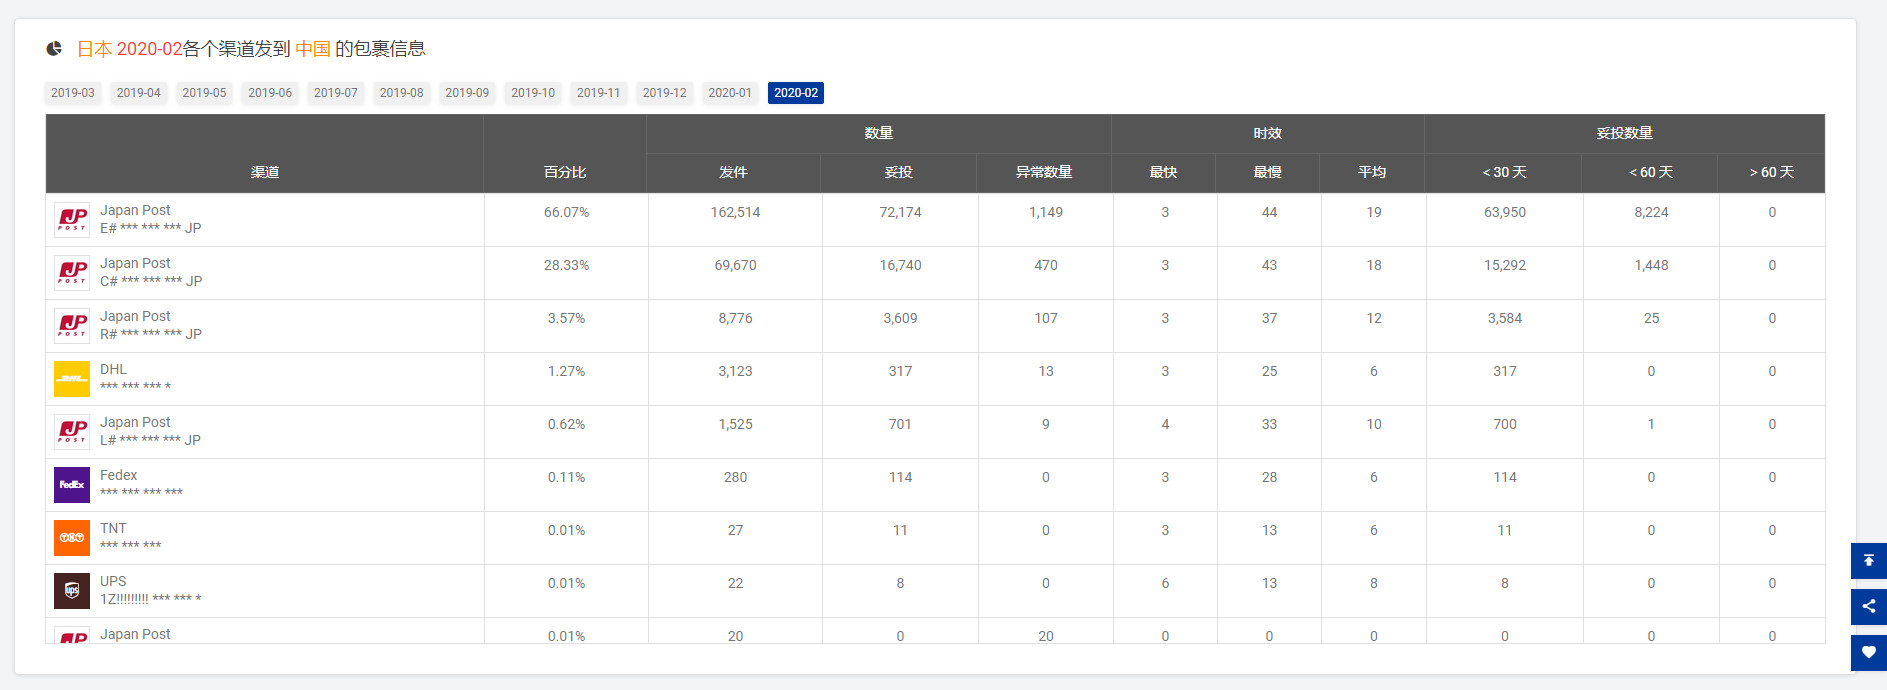Screen dimensions: 1887x690
Task: Click the Fedex carrier logo
Action: [x=72, y=485]
